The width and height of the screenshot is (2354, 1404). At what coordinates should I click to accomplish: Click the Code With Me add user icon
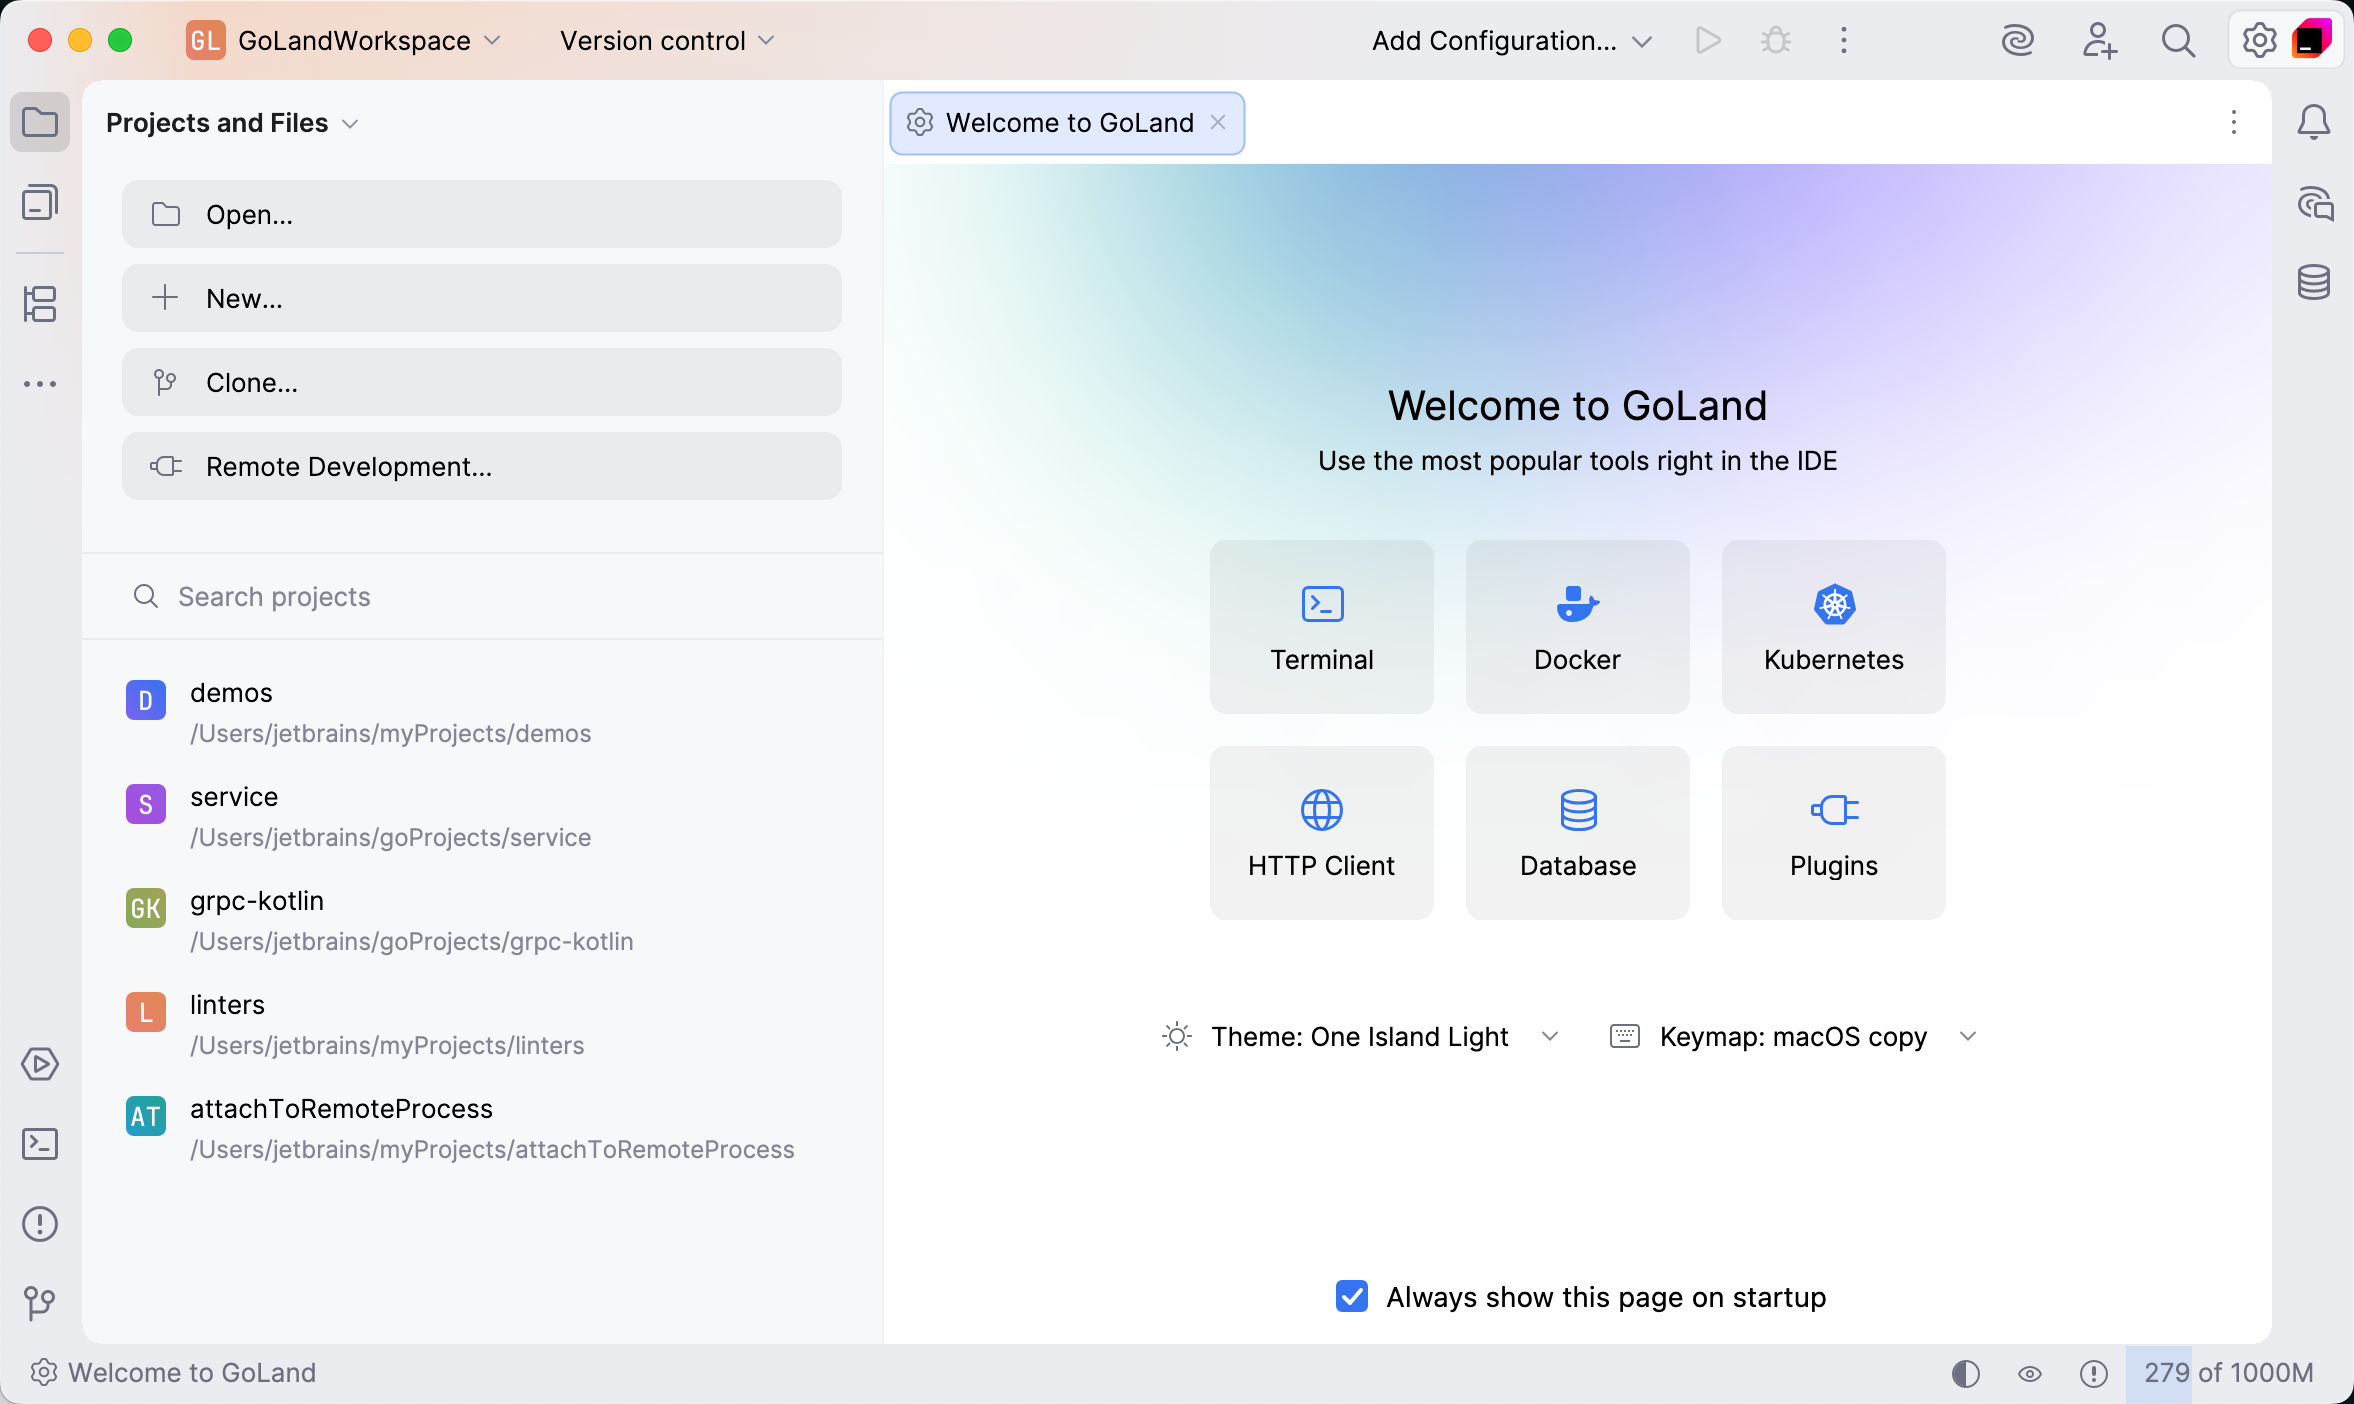point(2099,41)
